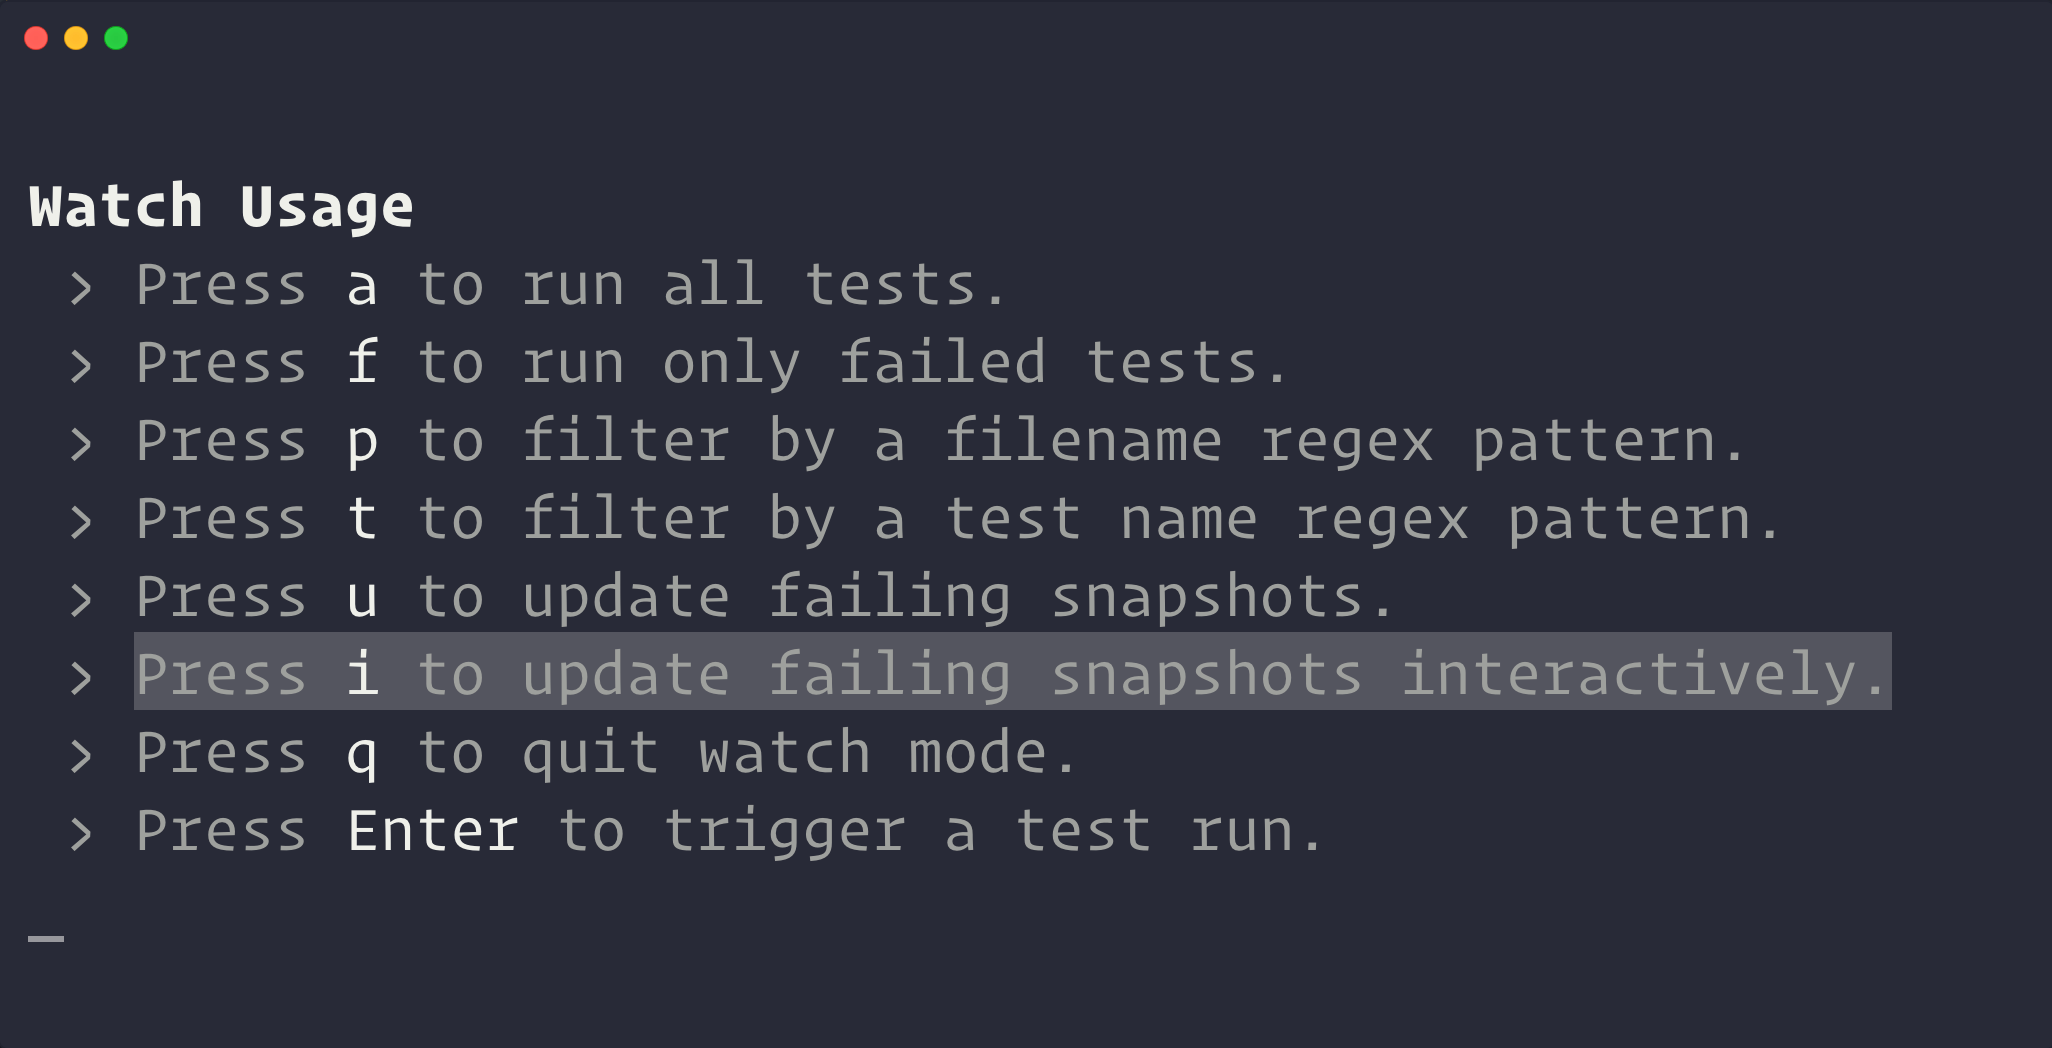Image resolution: width=2052 pixels, height=1048 pixels.
Task: Click the Enter key hint text
Action: pos(433,831)
